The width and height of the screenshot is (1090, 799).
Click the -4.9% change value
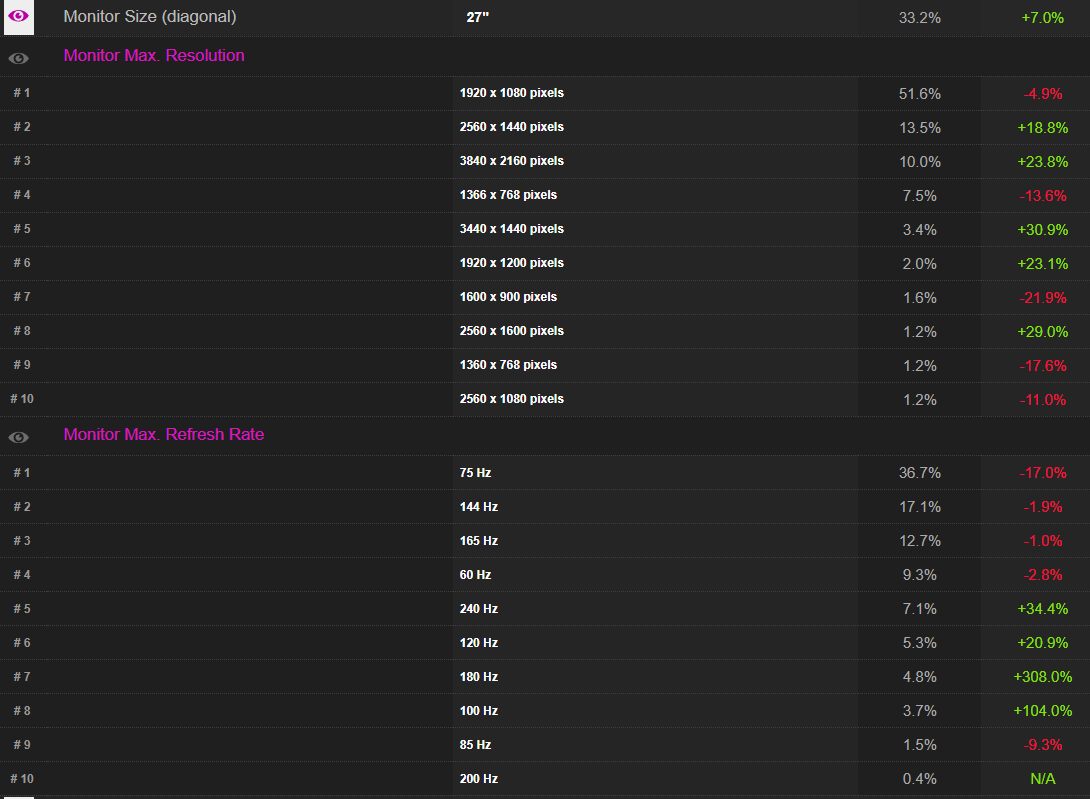coord(1042,94)
